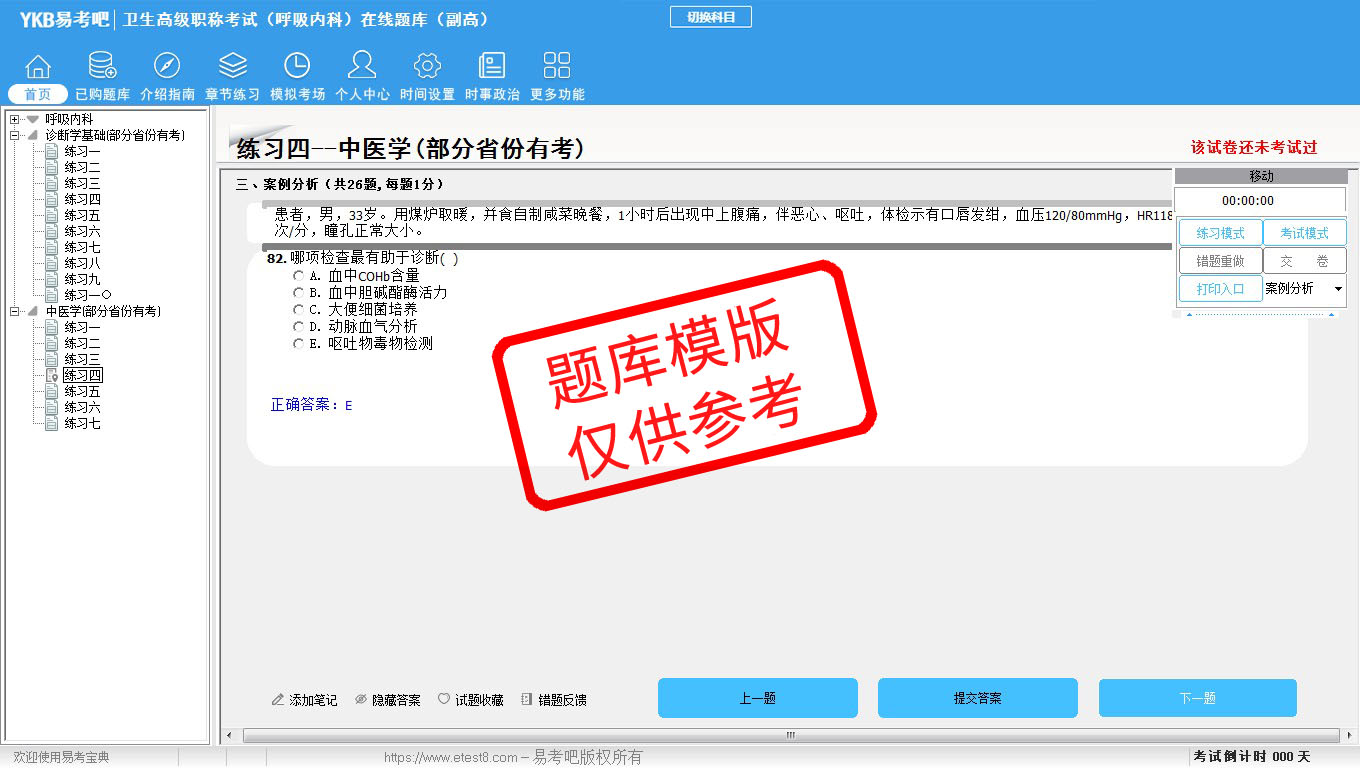Open 模拟考场 clock icon
This screenshot has height=768, width=1360.
tap(297, 67)
